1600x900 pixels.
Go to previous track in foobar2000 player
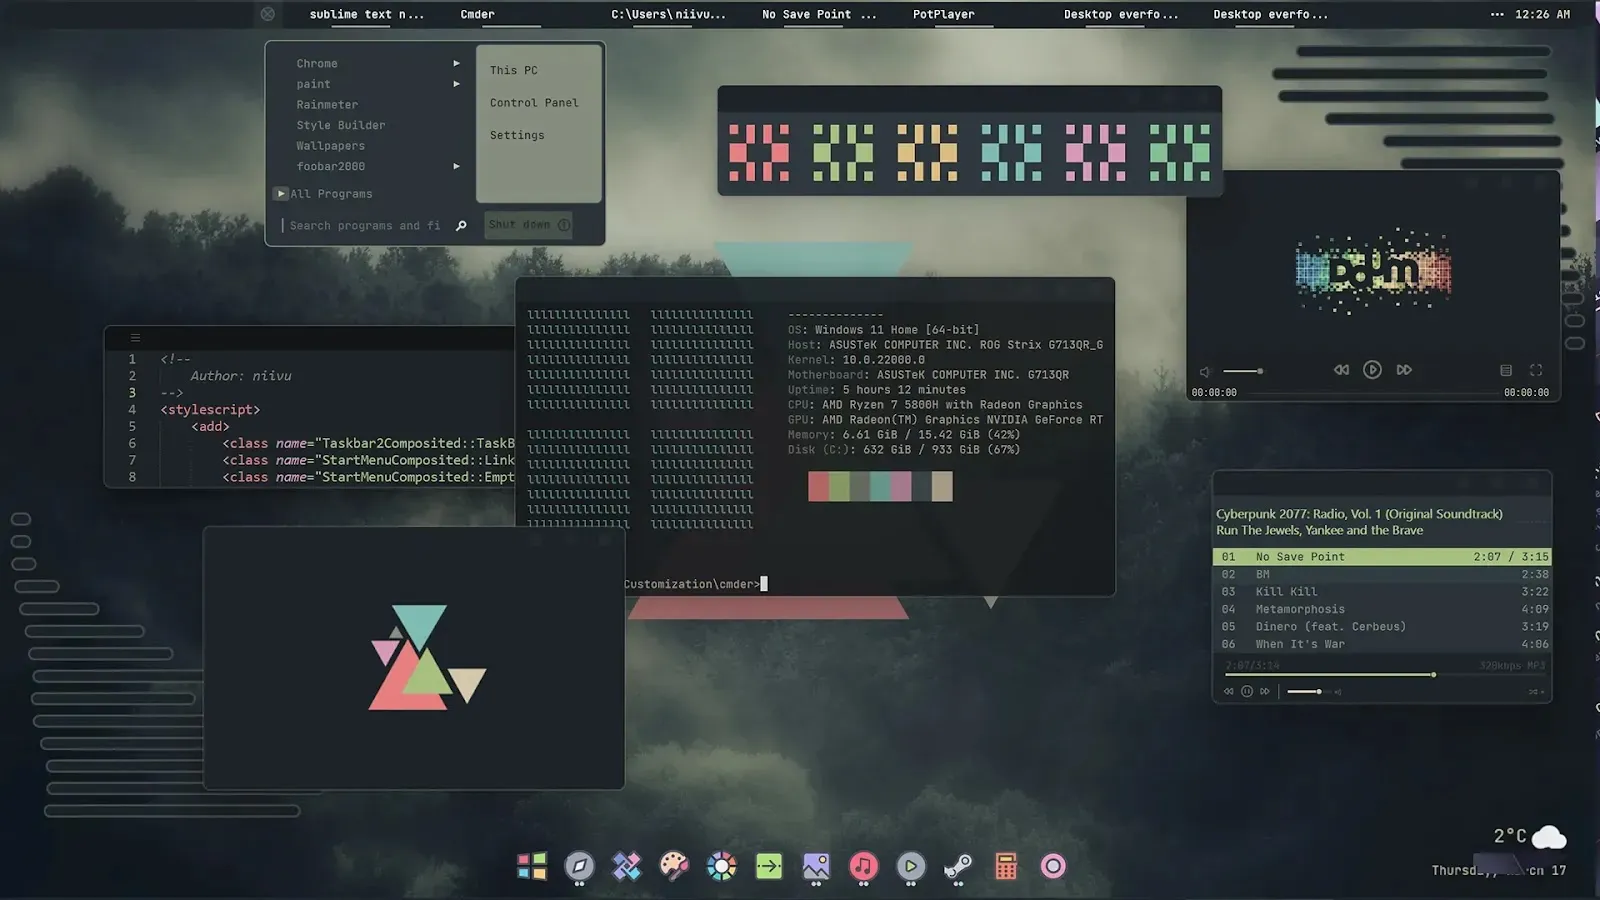pyautogui.click(x=1229, y=691)
